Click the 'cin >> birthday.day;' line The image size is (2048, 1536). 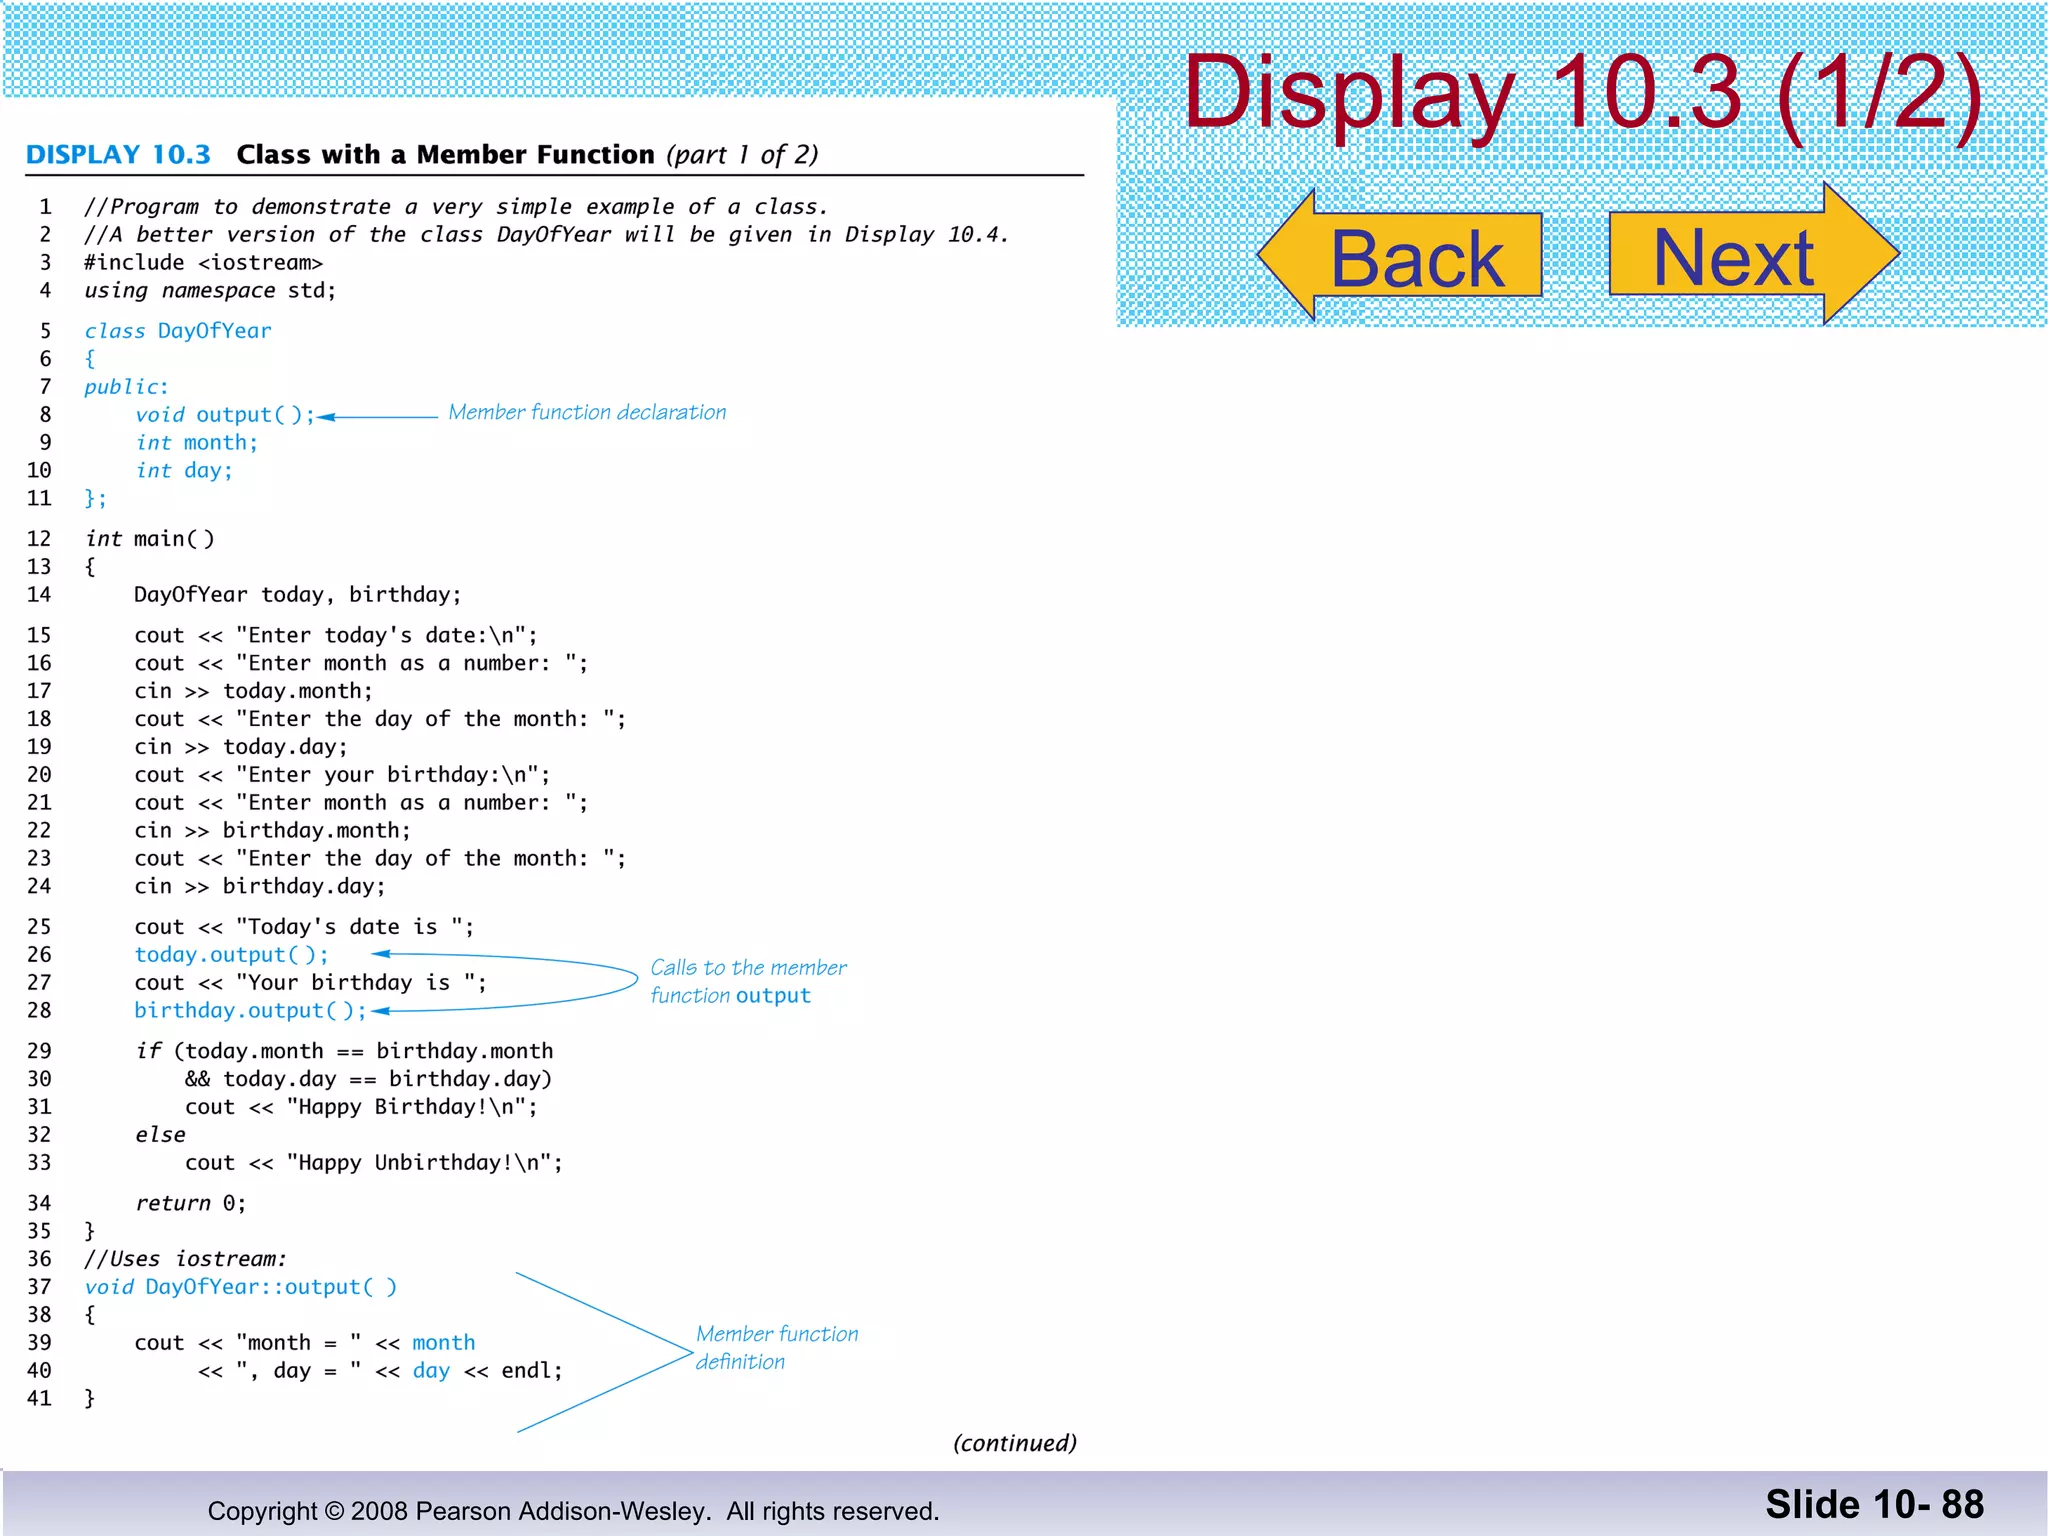pos(260,887)
